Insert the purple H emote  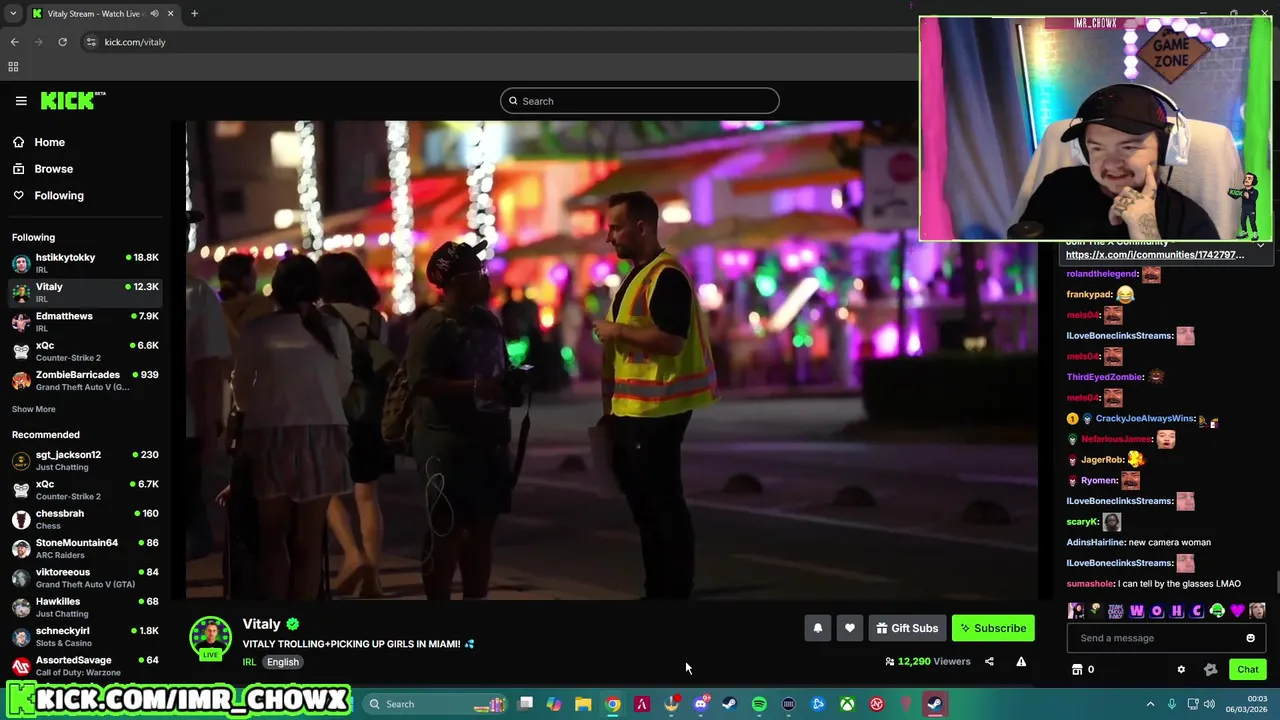1177,611
